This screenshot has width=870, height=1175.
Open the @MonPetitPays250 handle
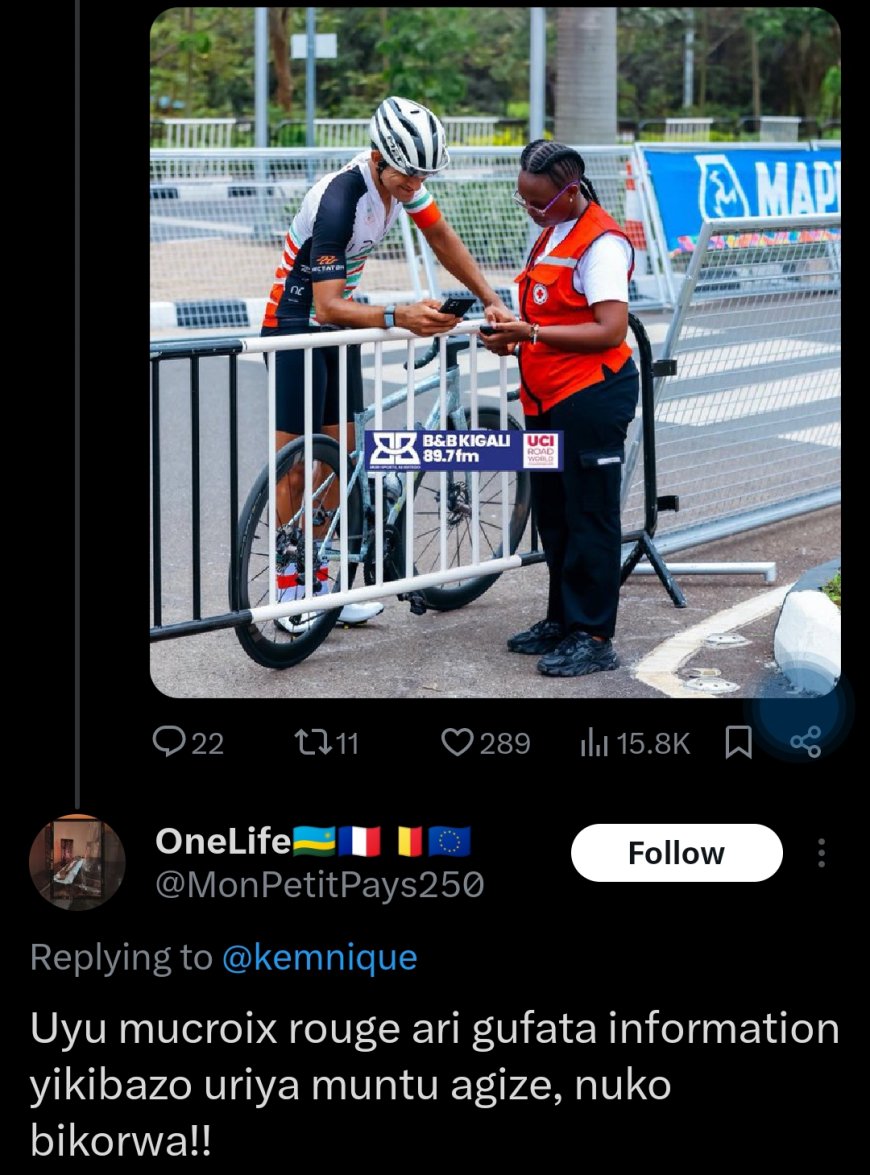pyautogui.click(x=320, y=885)
